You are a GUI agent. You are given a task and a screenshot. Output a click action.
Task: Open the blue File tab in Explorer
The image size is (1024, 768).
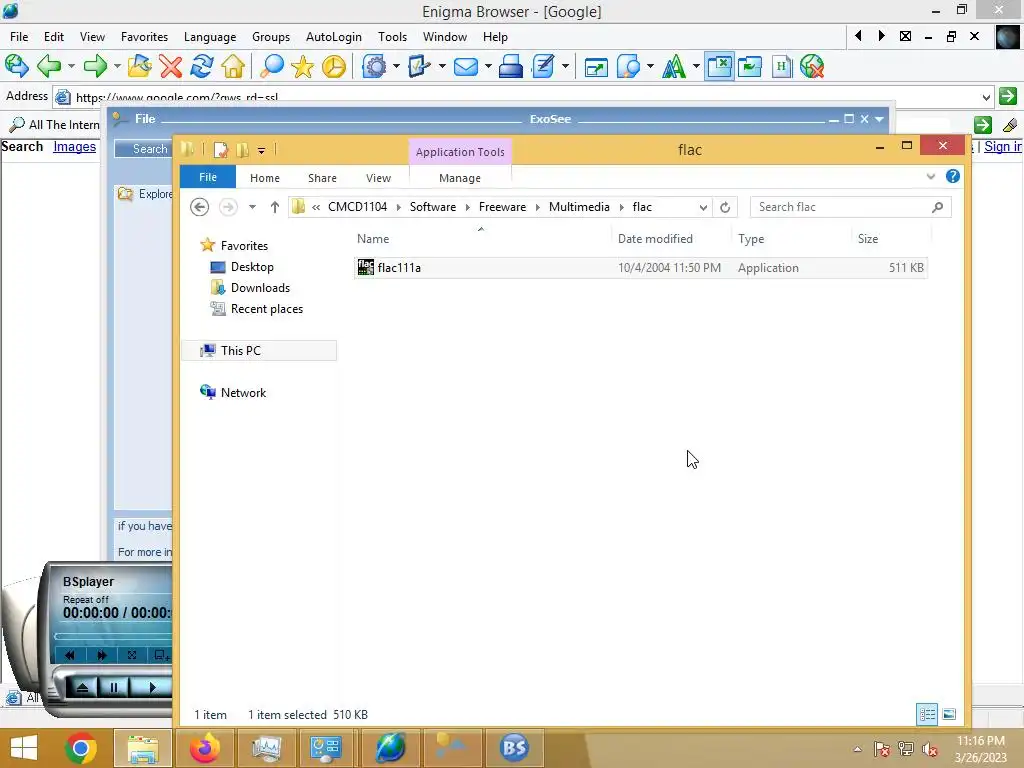(208, 177)
